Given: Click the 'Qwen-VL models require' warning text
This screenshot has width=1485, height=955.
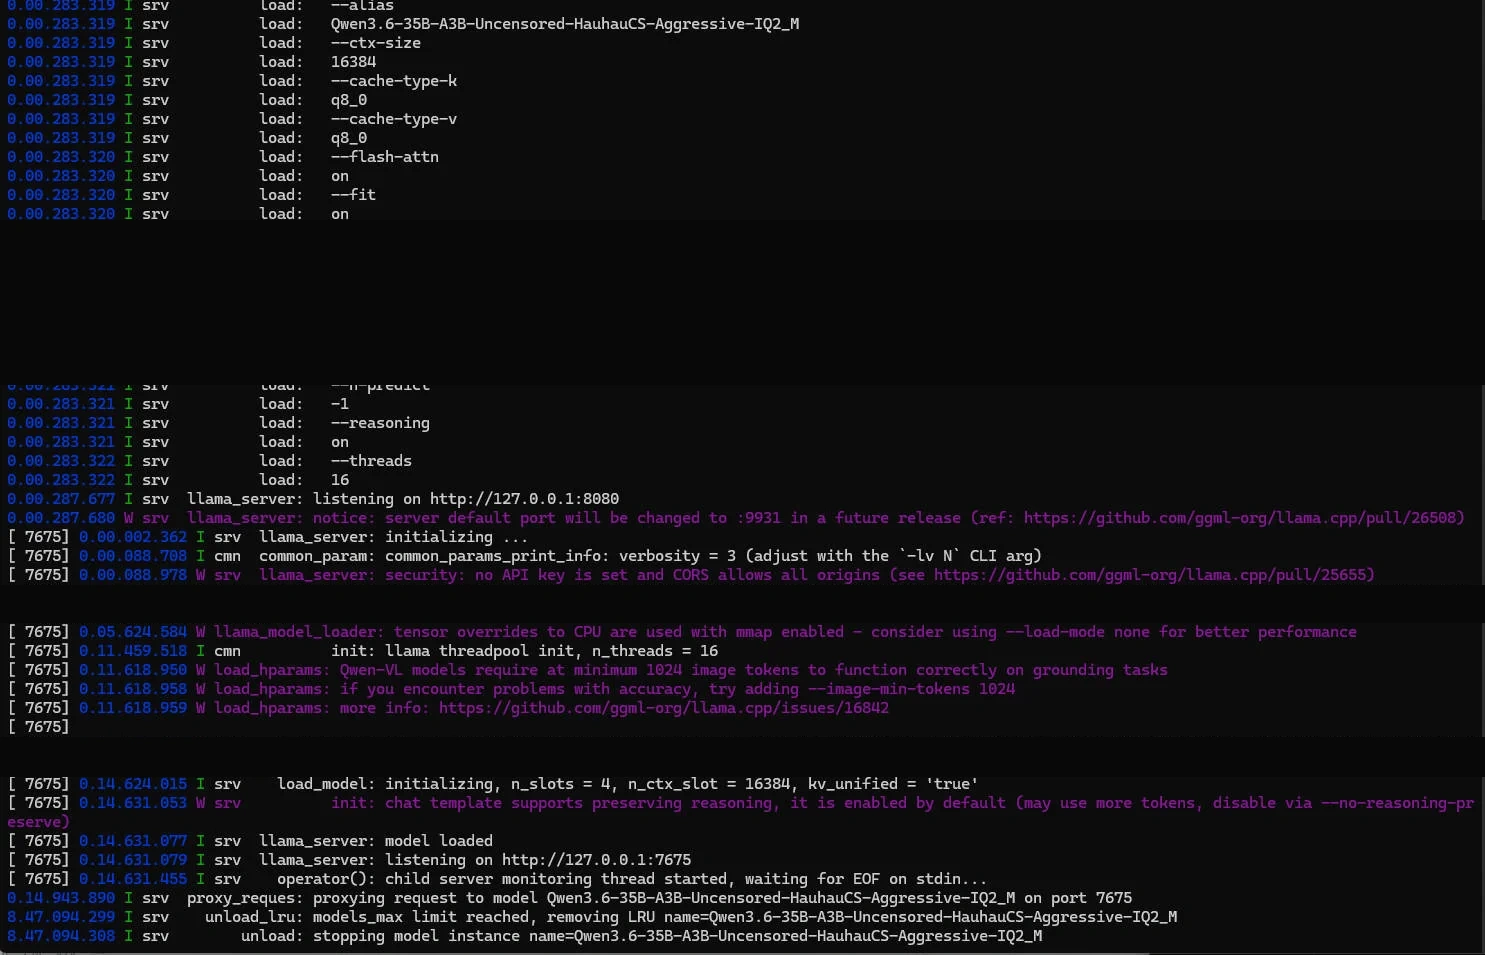Looking at the screenshot, I should coord(438,670).
